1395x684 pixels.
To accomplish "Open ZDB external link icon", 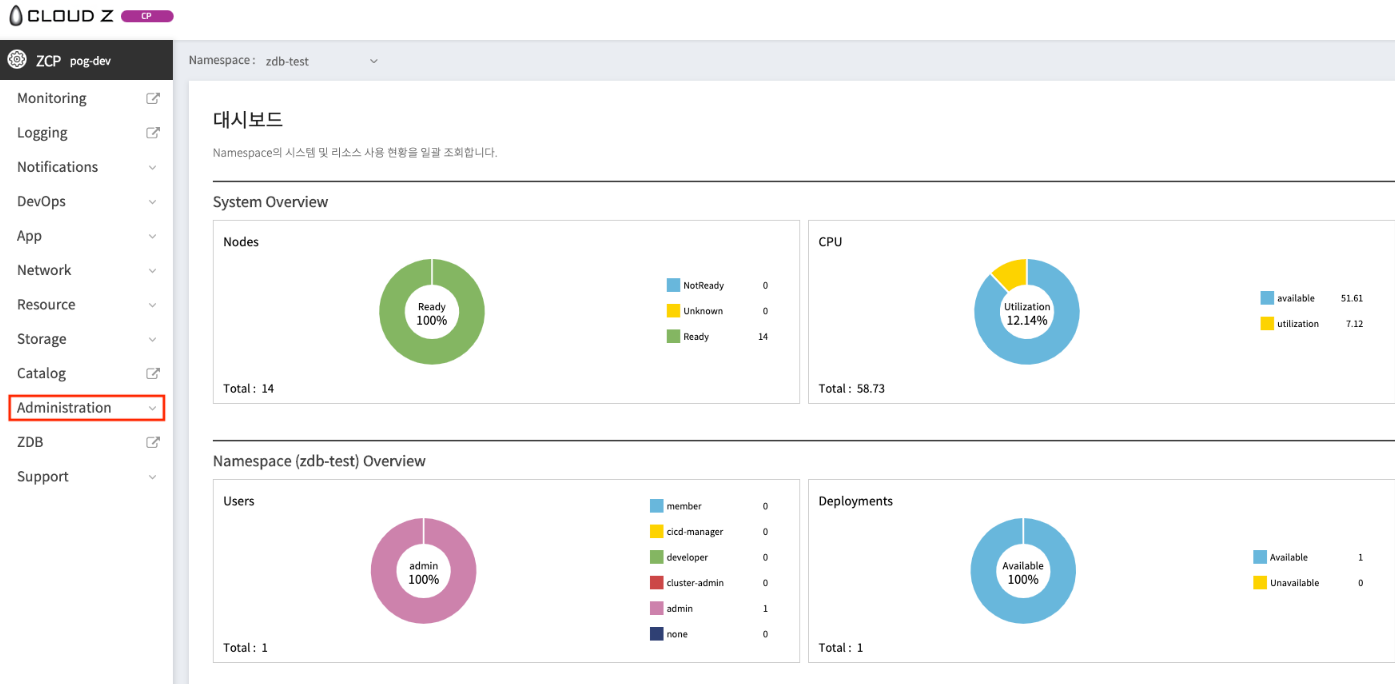I will click(153, 442).
